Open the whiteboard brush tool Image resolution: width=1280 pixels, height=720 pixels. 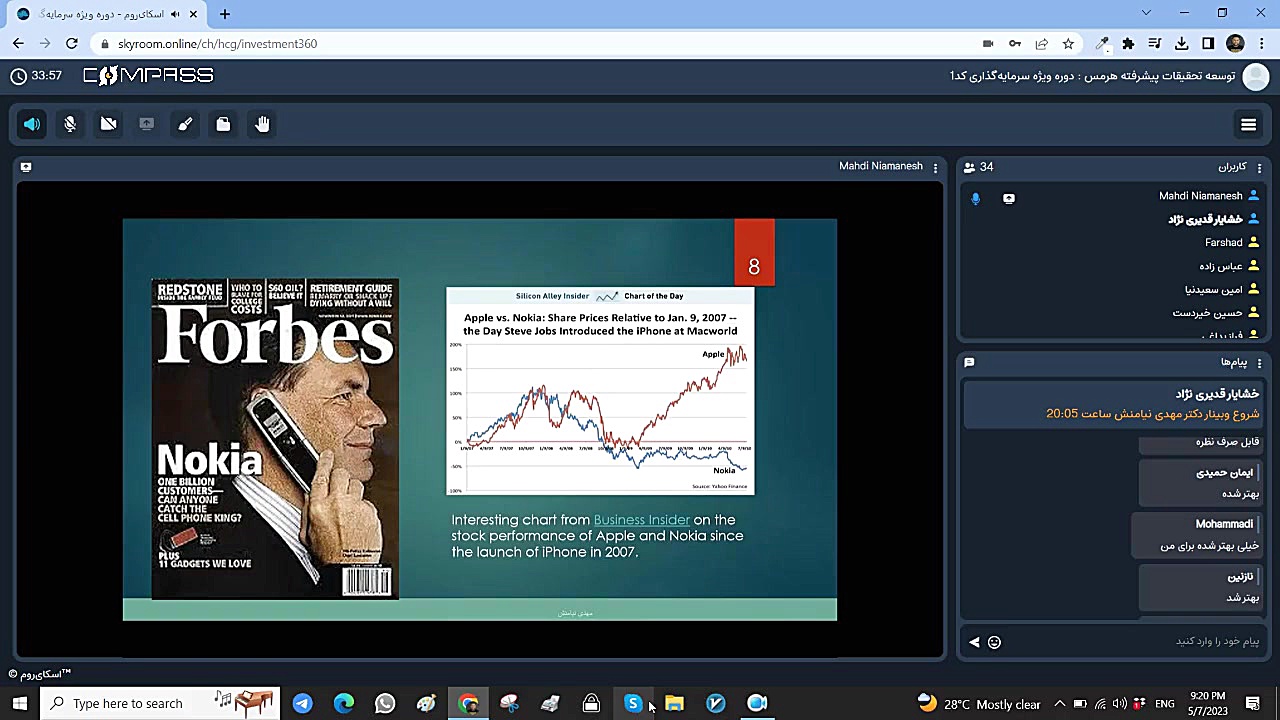(x=185, y=124)
